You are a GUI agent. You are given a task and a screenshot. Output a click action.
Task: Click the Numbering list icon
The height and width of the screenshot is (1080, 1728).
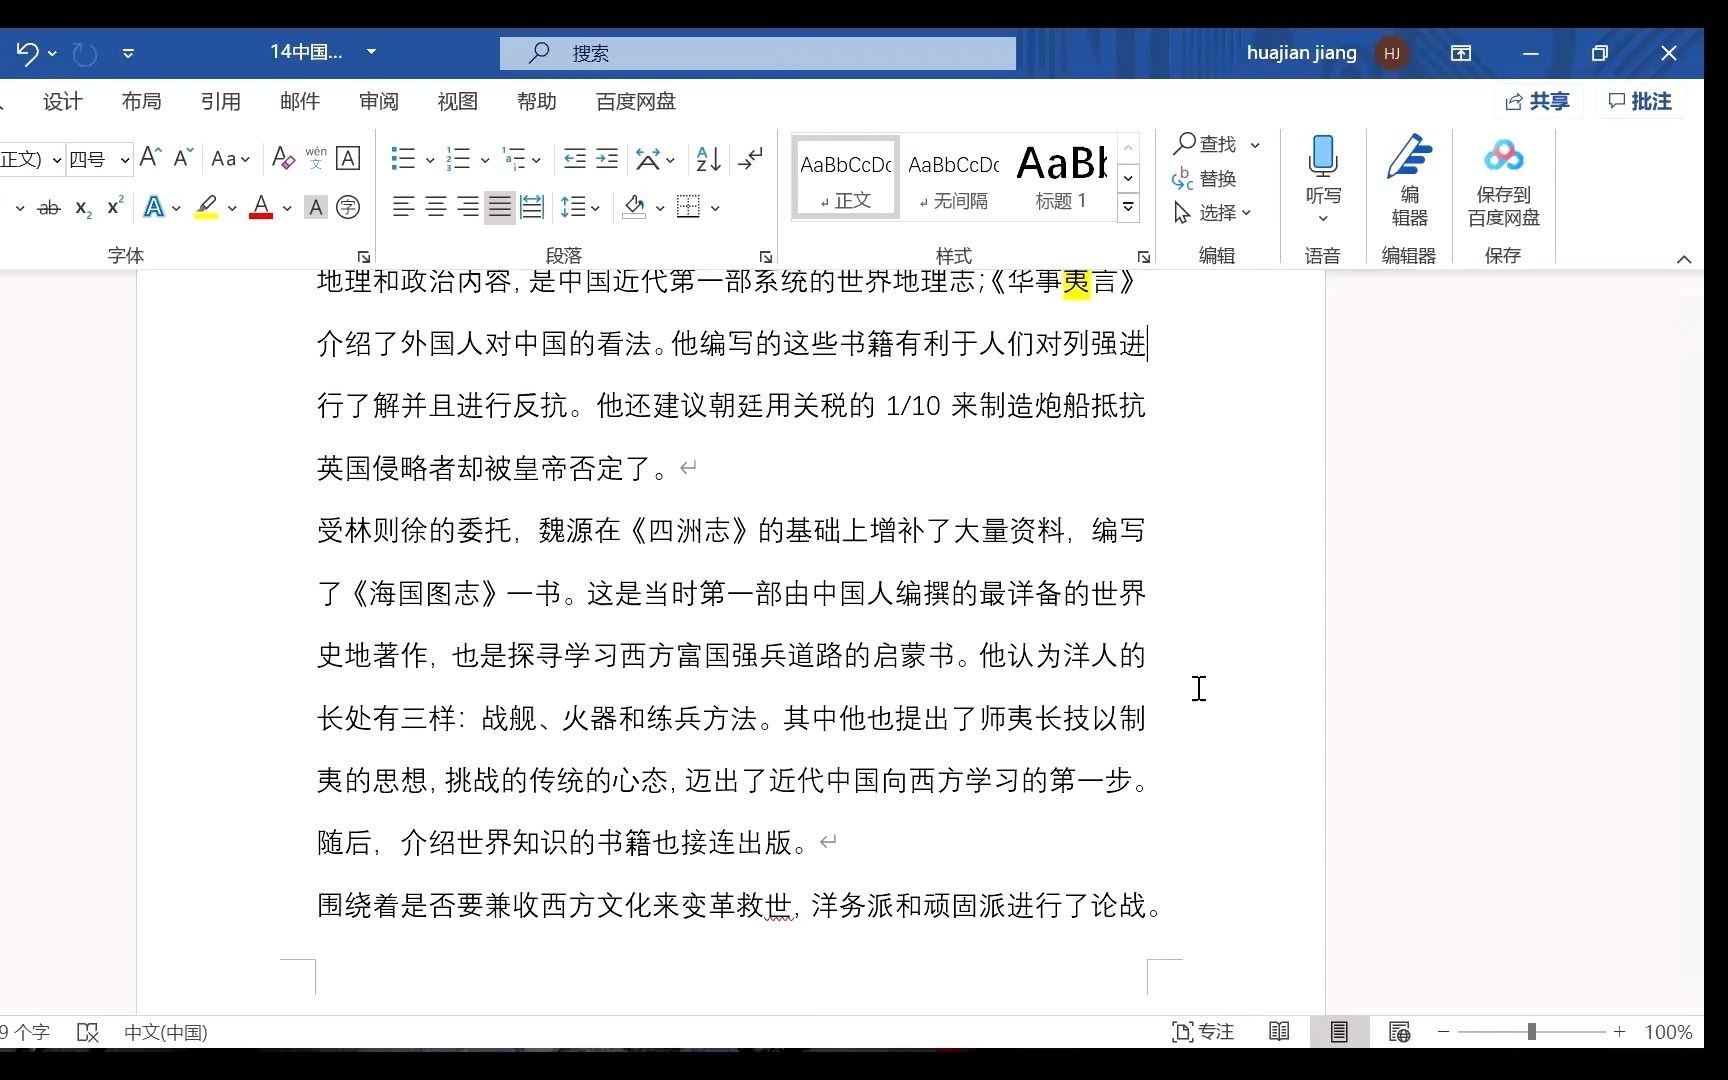(458, 158)
